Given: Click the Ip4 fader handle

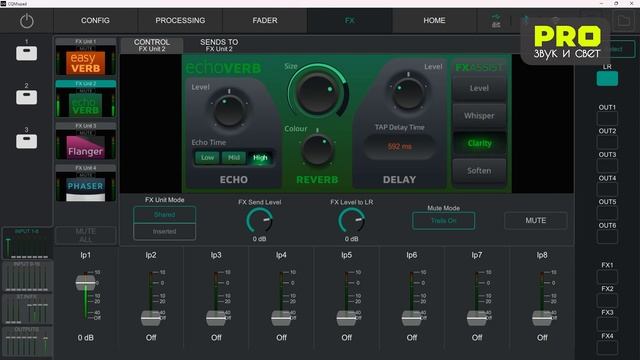Looking at the screenshot, I should tap(281, 318).
